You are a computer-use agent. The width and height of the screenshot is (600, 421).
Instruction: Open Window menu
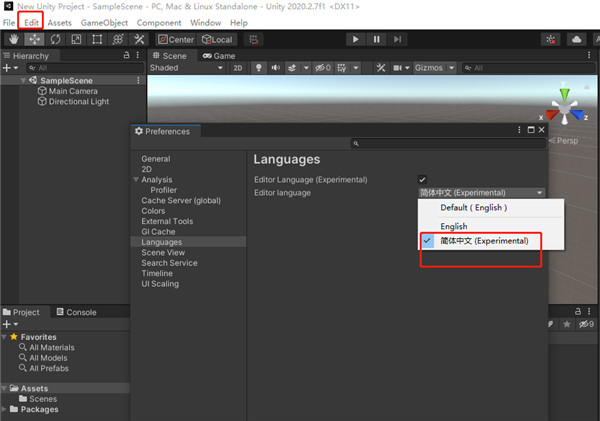tap(205, 23)
